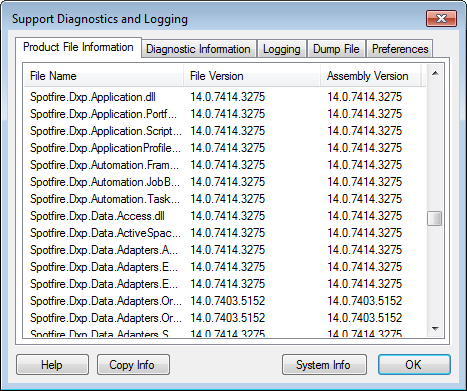Click file version of Spotfire.Dxp.Data.ActiveSpac... row

click(x=228, y=233)
